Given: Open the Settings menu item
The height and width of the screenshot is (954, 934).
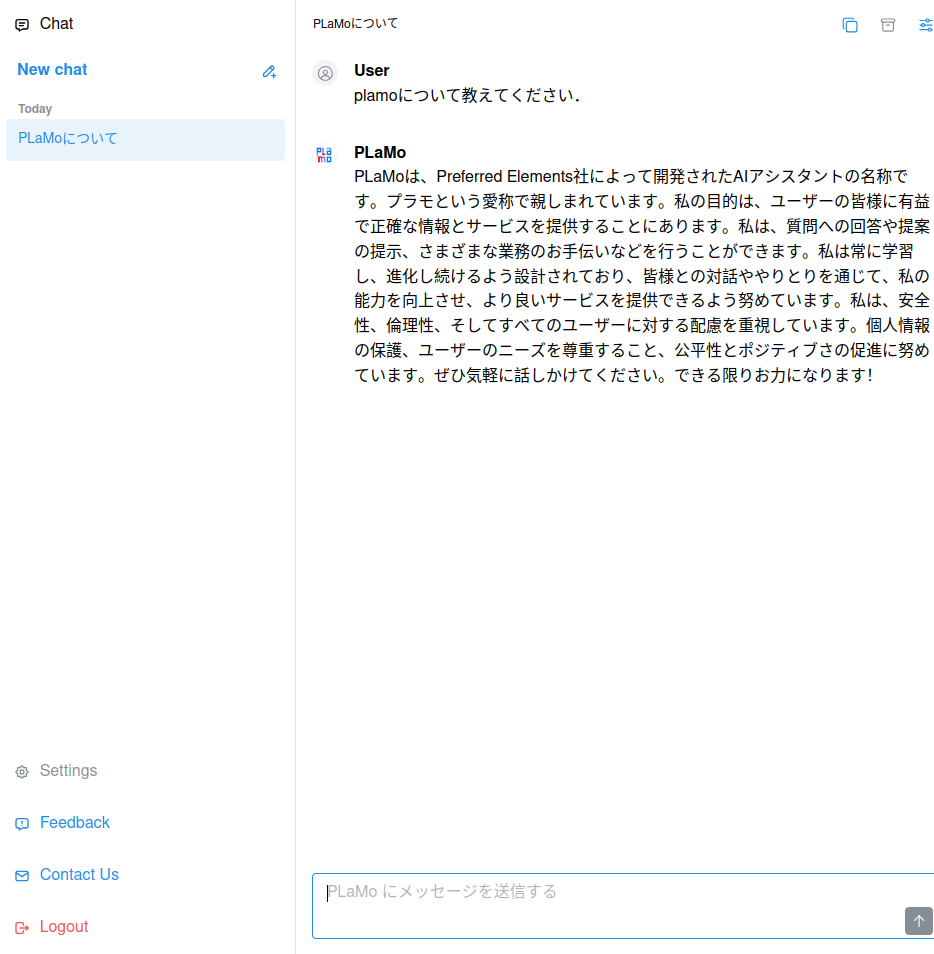Looking at the screenshot, I should pyautogui.click(x=68, y=770).
